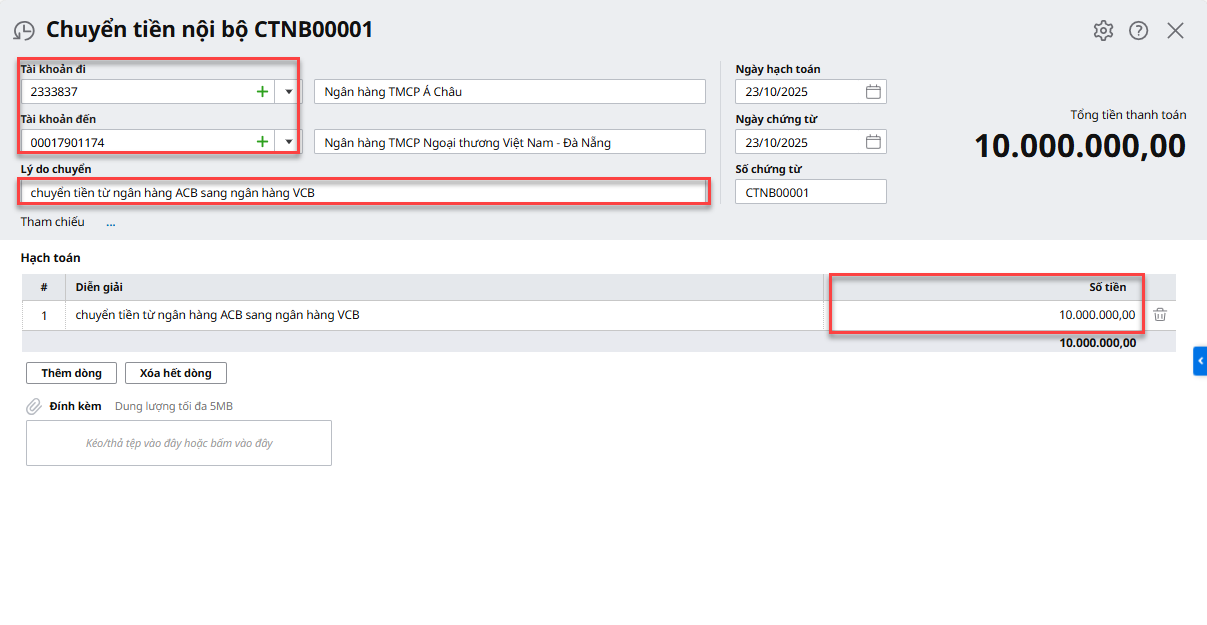This screenshot has width=1207, height=625.
Task: Click the Xóa hết dòng button
Action: point(176,373)
